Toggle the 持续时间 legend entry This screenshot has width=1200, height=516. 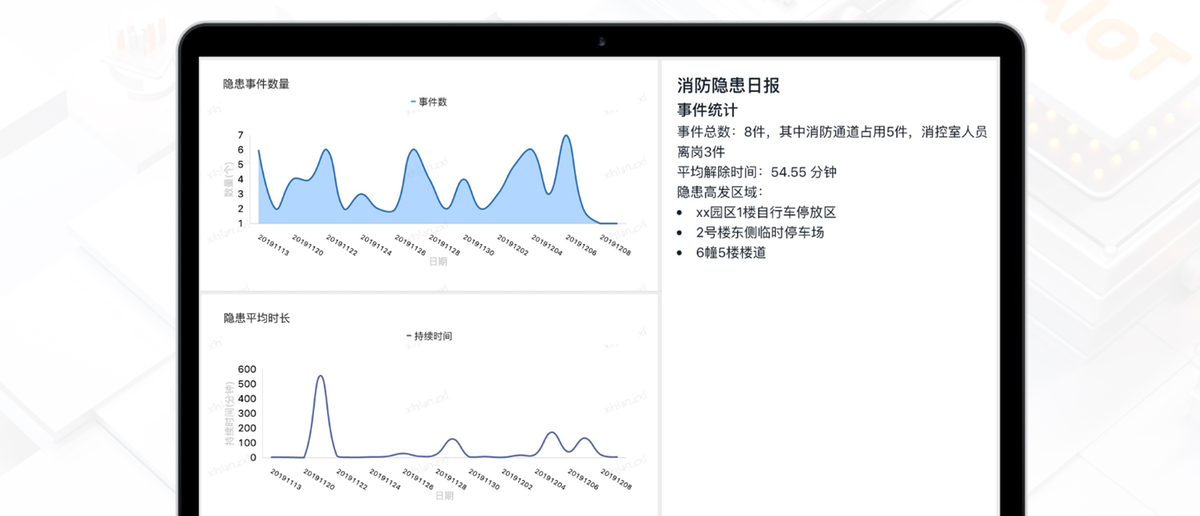coord(432,336)
